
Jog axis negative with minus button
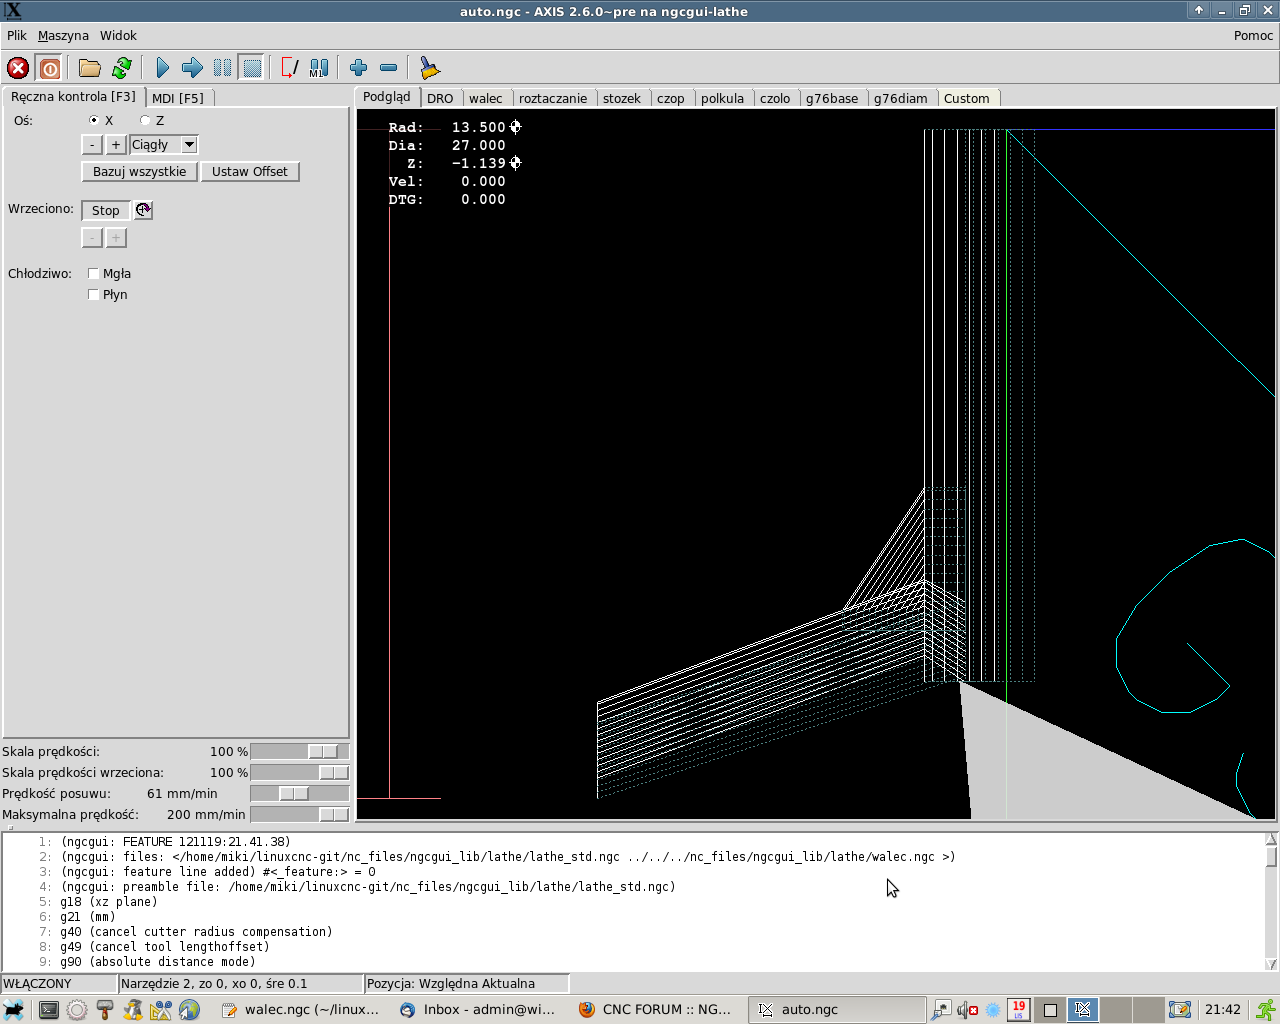coord(92,145)
